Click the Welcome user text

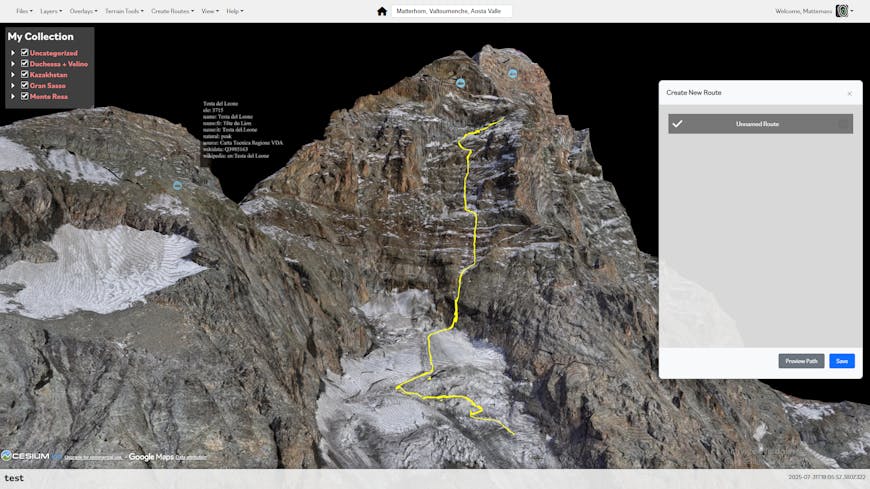point(803,11)
